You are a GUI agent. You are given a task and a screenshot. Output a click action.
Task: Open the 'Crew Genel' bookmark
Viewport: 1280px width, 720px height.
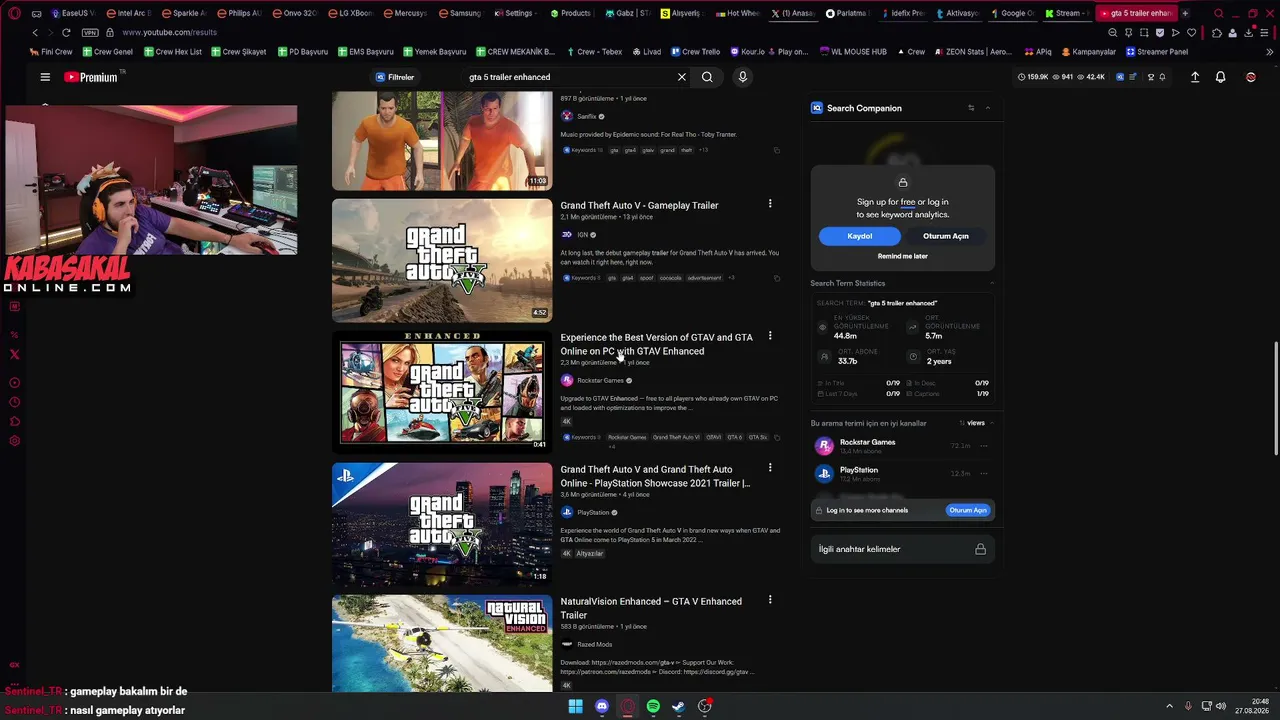[107, 51]
